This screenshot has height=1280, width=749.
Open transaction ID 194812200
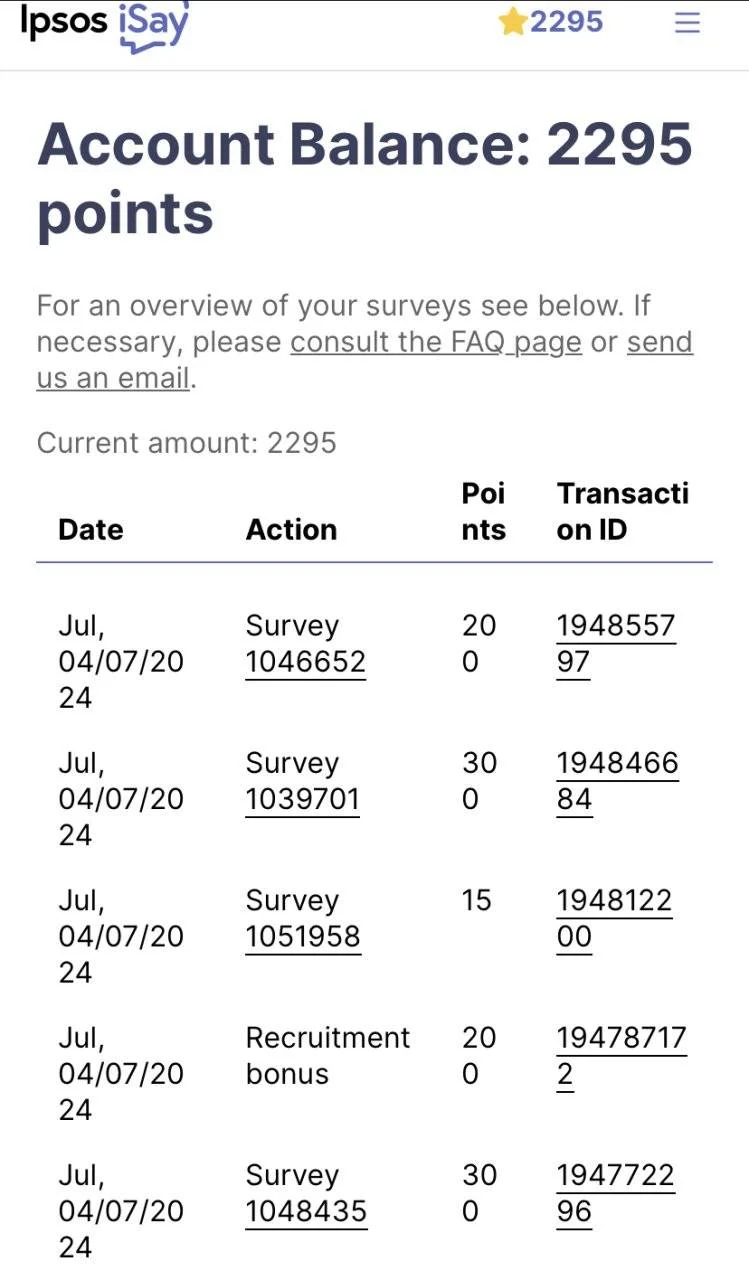pyautogui.click(x=614, y=919)
